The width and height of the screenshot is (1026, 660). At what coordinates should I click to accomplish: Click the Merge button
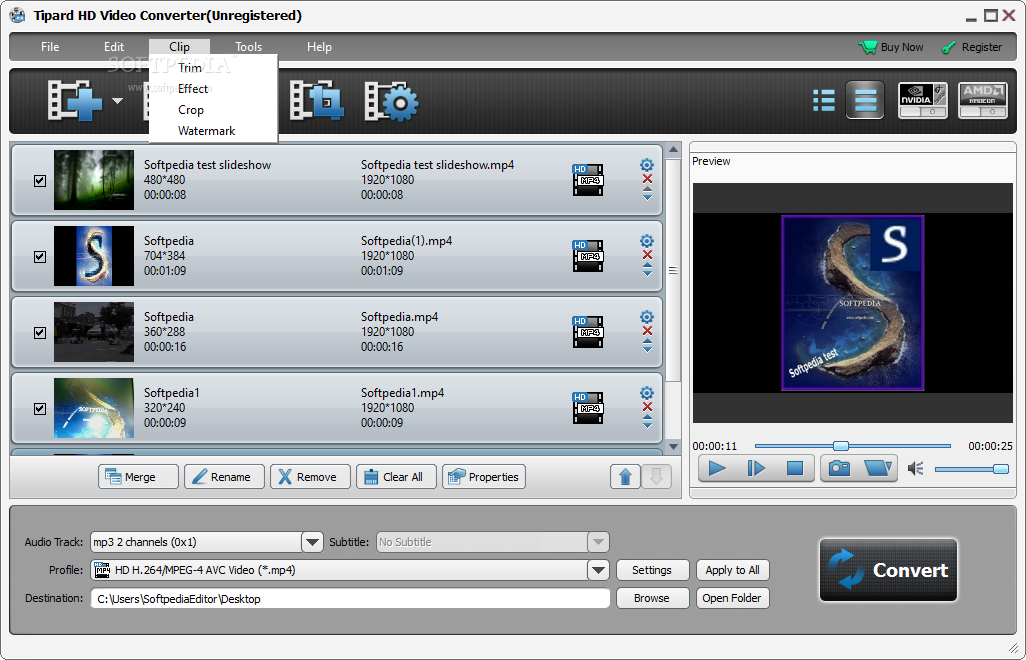[x=138, y=477]
